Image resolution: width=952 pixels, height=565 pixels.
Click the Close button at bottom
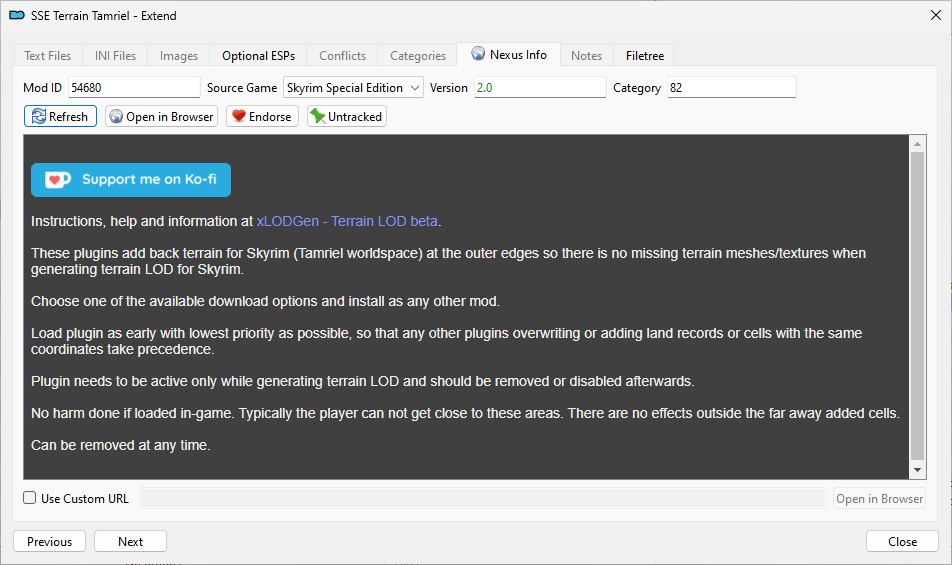pyautogui.click(x=902, y=541)
